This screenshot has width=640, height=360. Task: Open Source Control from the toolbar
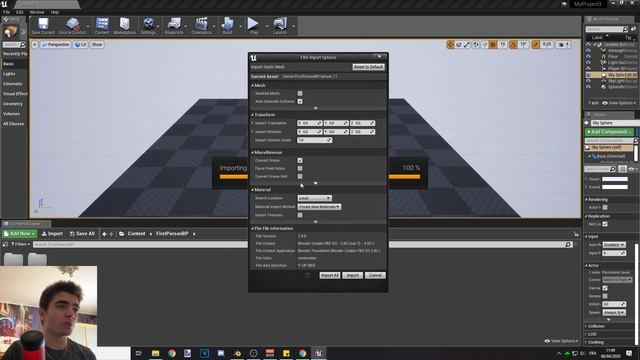(x=72, y=25)
